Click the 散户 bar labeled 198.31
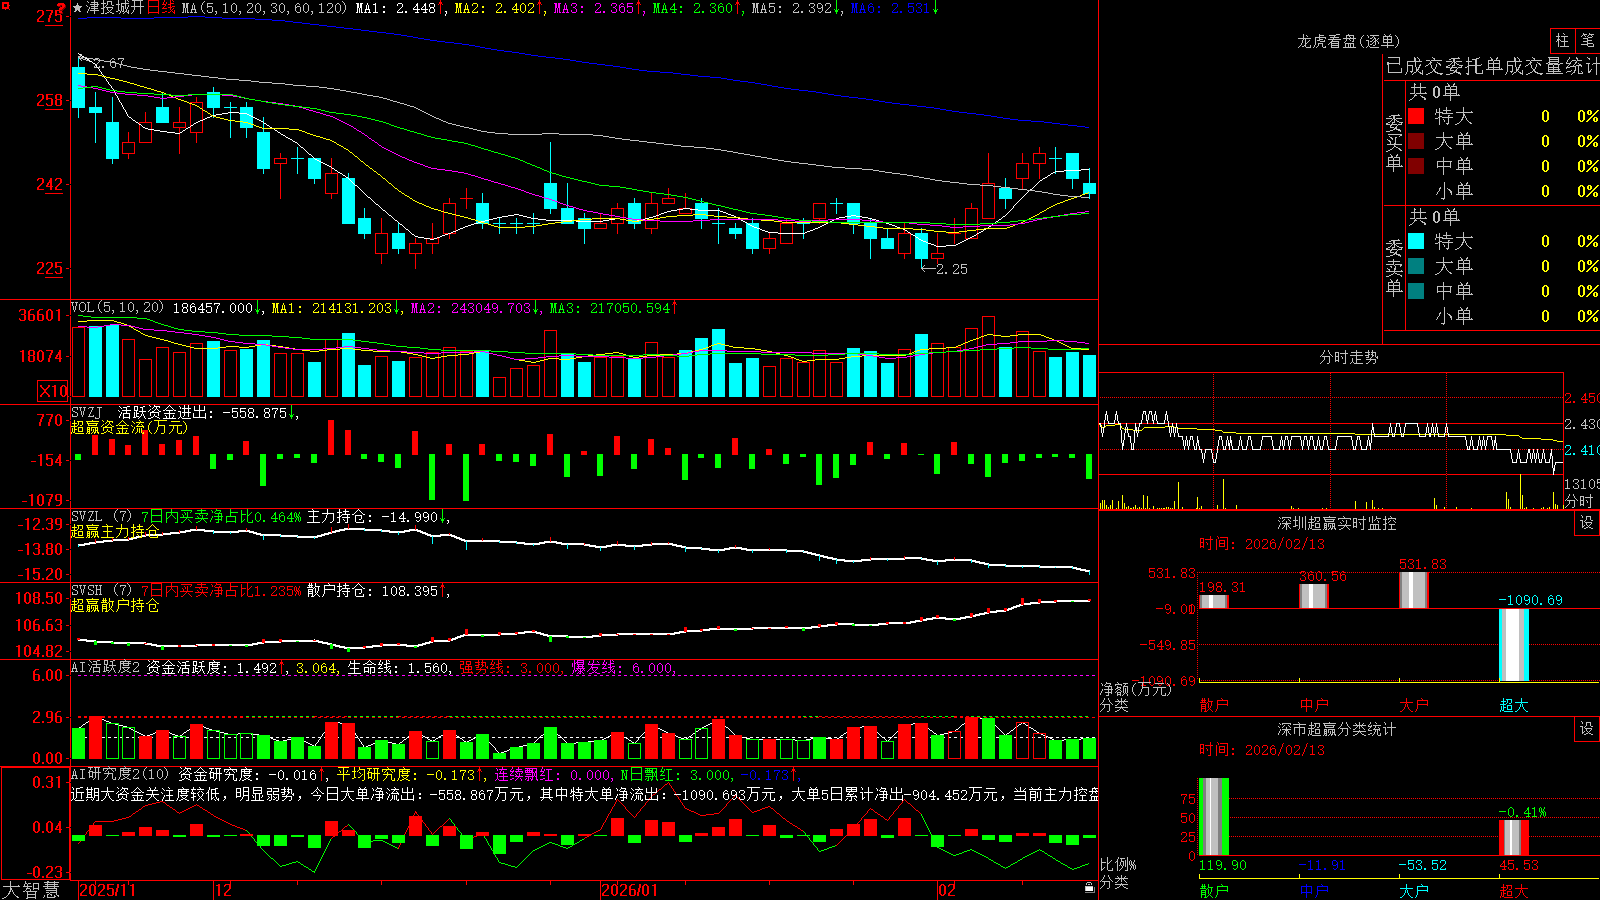 coord(1214,601)
